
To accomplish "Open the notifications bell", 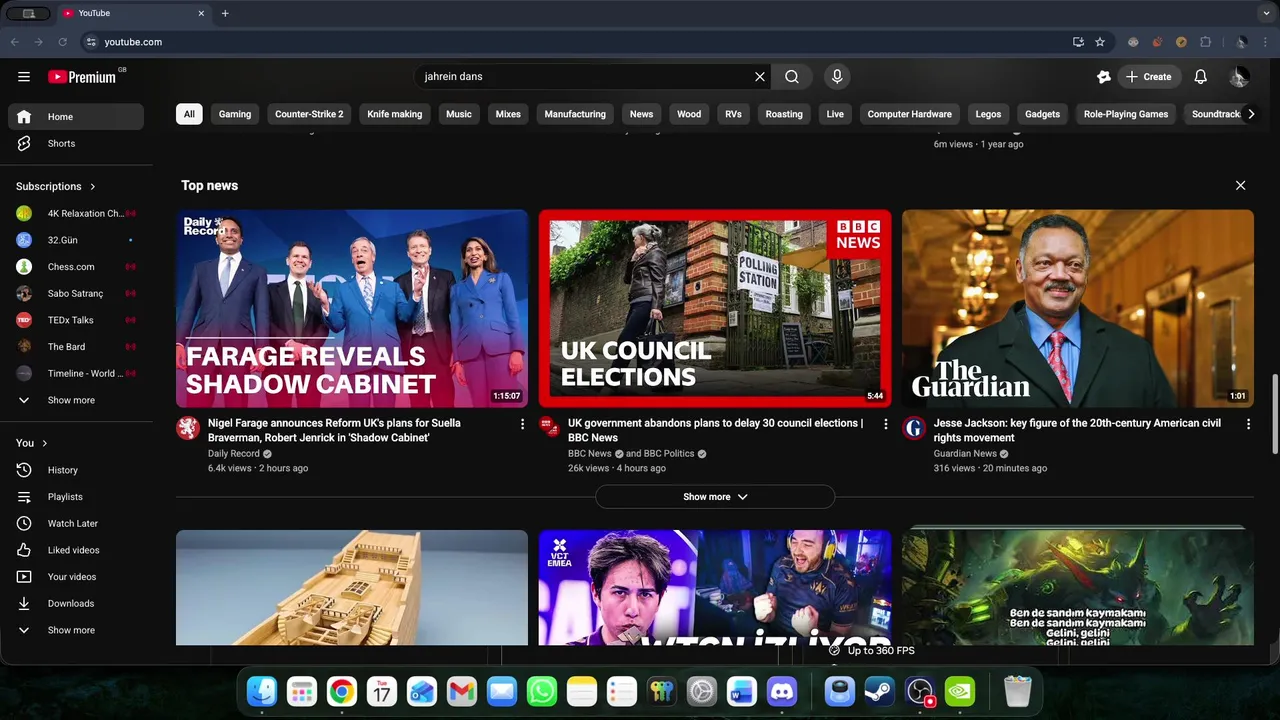I will (x=1201, y=77).
